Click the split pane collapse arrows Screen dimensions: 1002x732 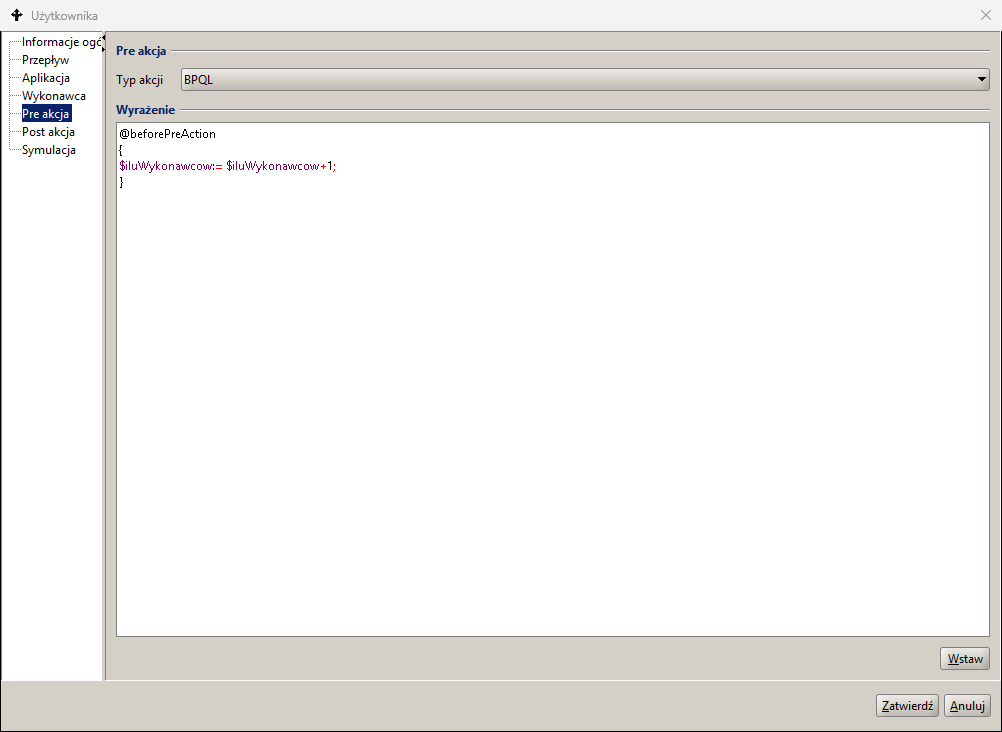[x=104, y=43]
